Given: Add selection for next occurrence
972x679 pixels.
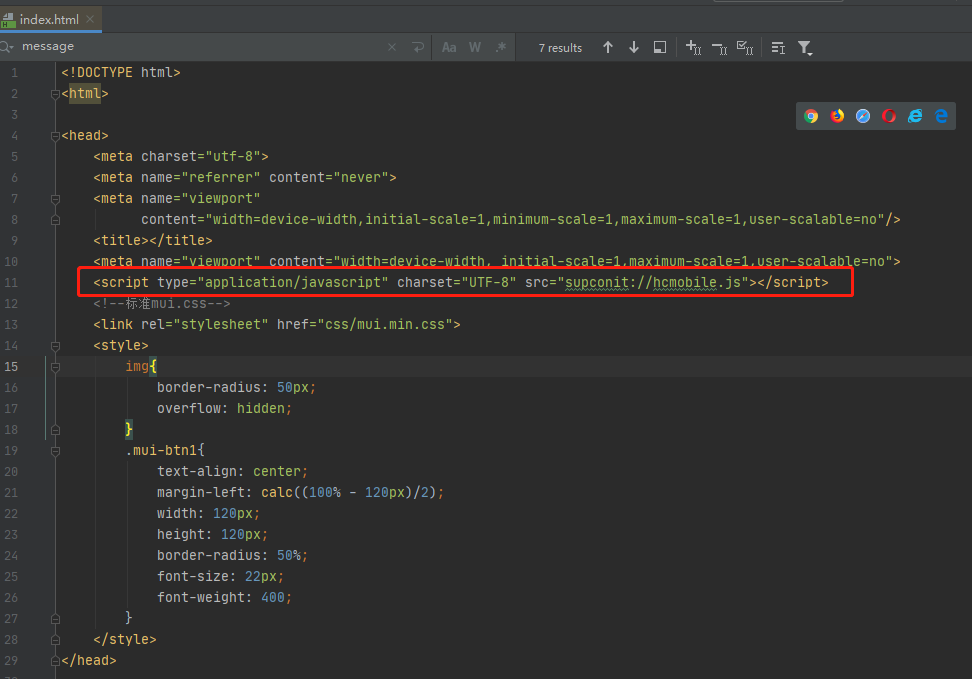Looking at the screenshot, I should tap(694, 47).
